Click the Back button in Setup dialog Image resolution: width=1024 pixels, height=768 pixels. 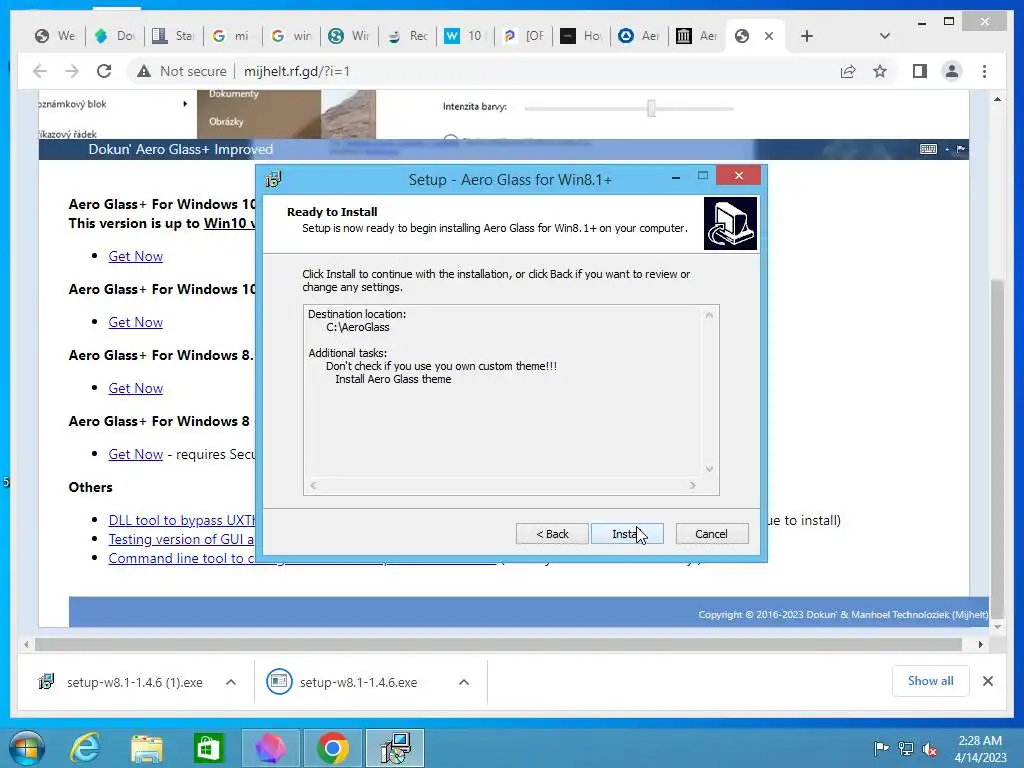[x=552, y=534]
